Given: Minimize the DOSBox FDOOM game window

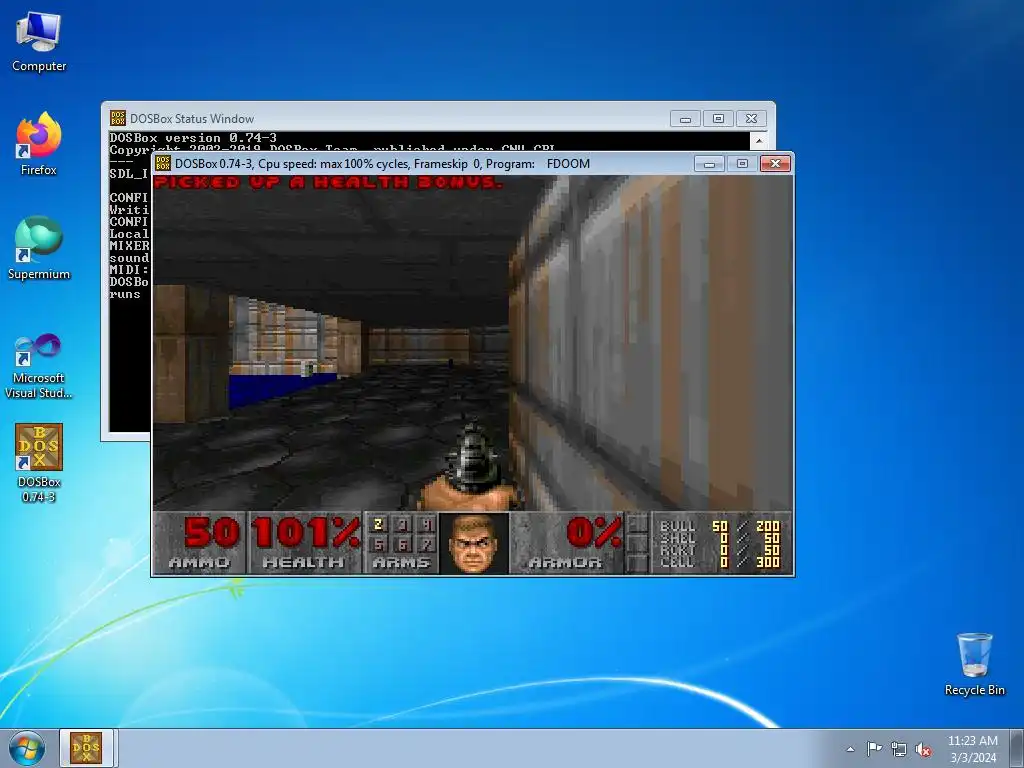Looking at the screenshot, I should tap(709, 163).
